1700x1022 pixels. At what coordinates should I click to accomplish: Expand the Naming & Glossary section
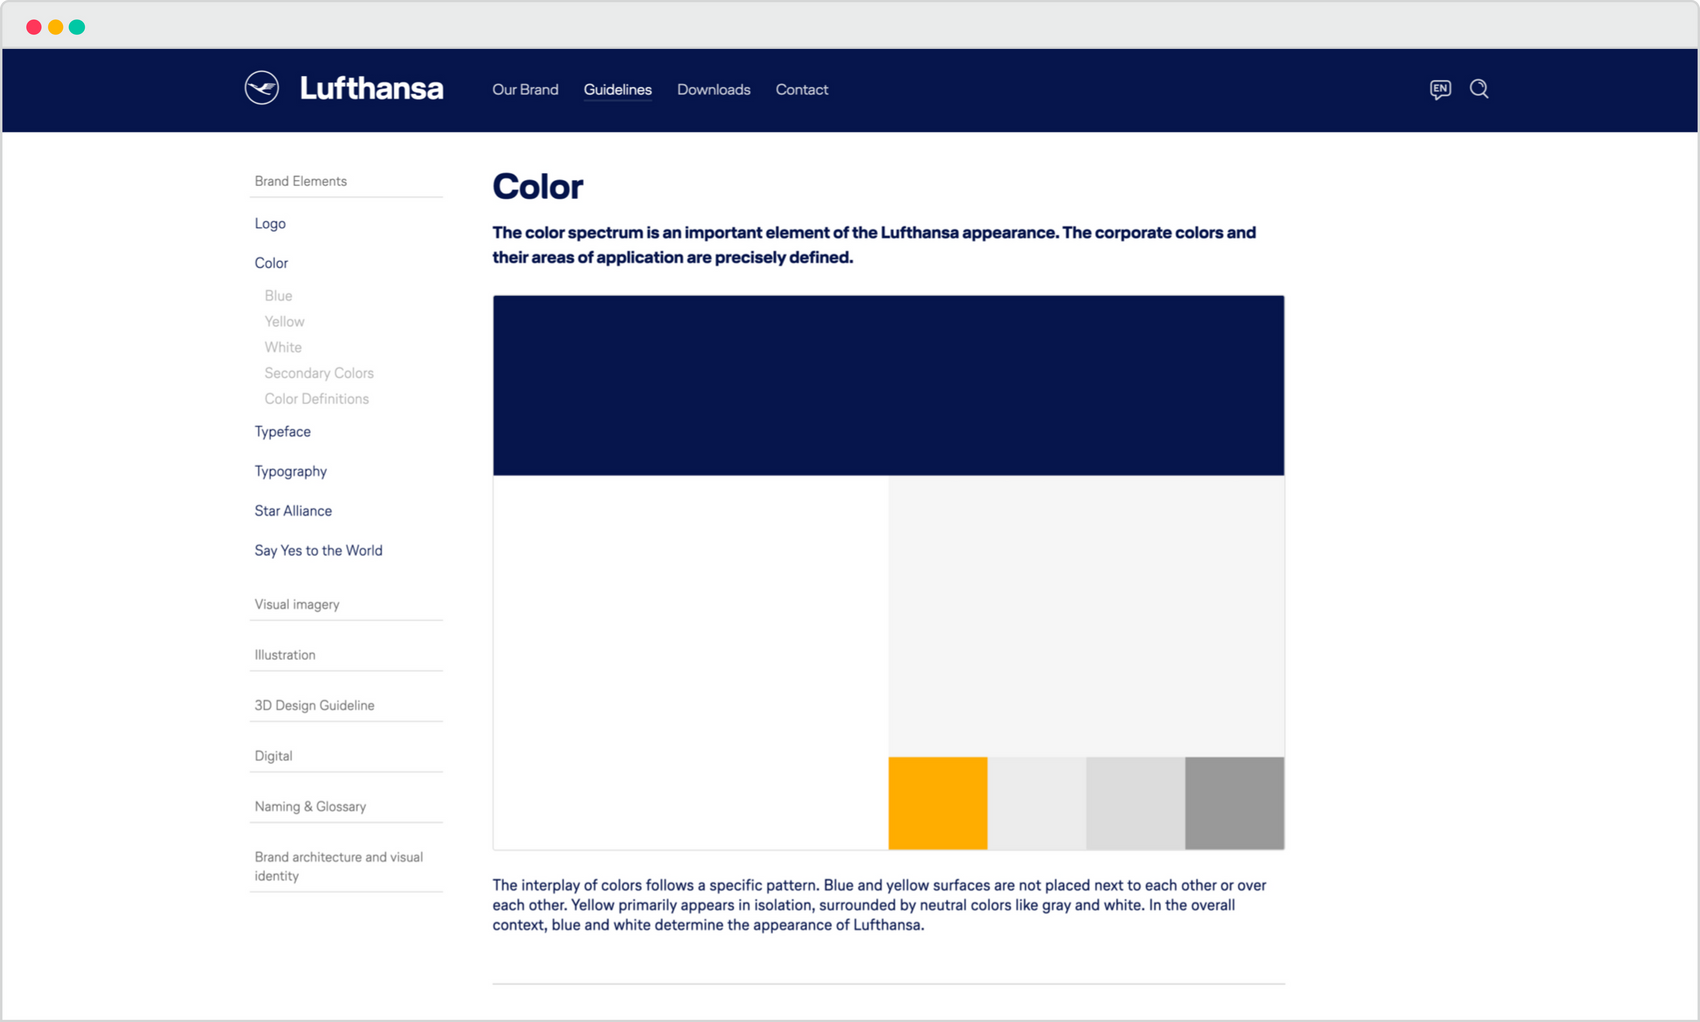click(x=346, y=806)
